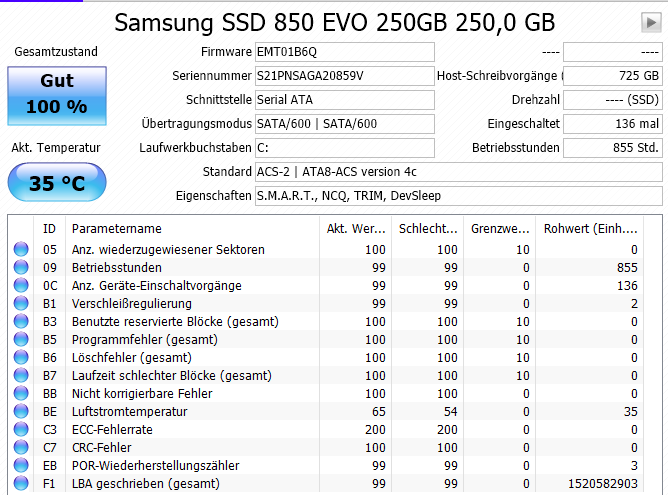This screenshot has height=495, width=668.
Task: Select Nicht korrigierbare Fehler name
Action: (142, 393)
